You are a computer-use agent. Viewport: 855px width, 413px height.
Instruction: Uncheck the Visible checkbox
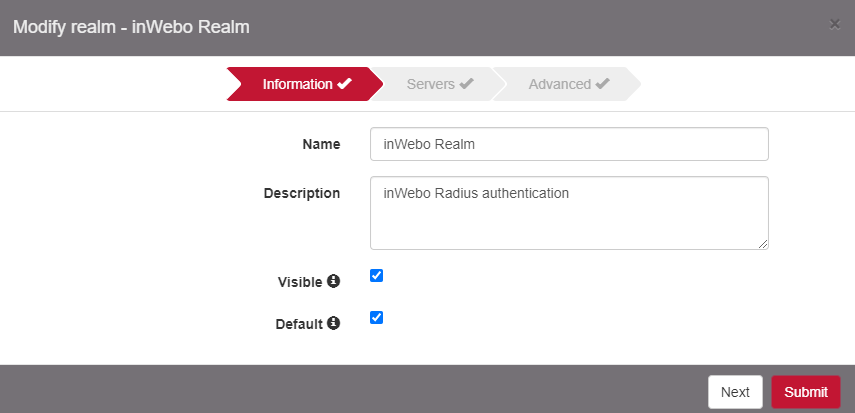point(377,276)
